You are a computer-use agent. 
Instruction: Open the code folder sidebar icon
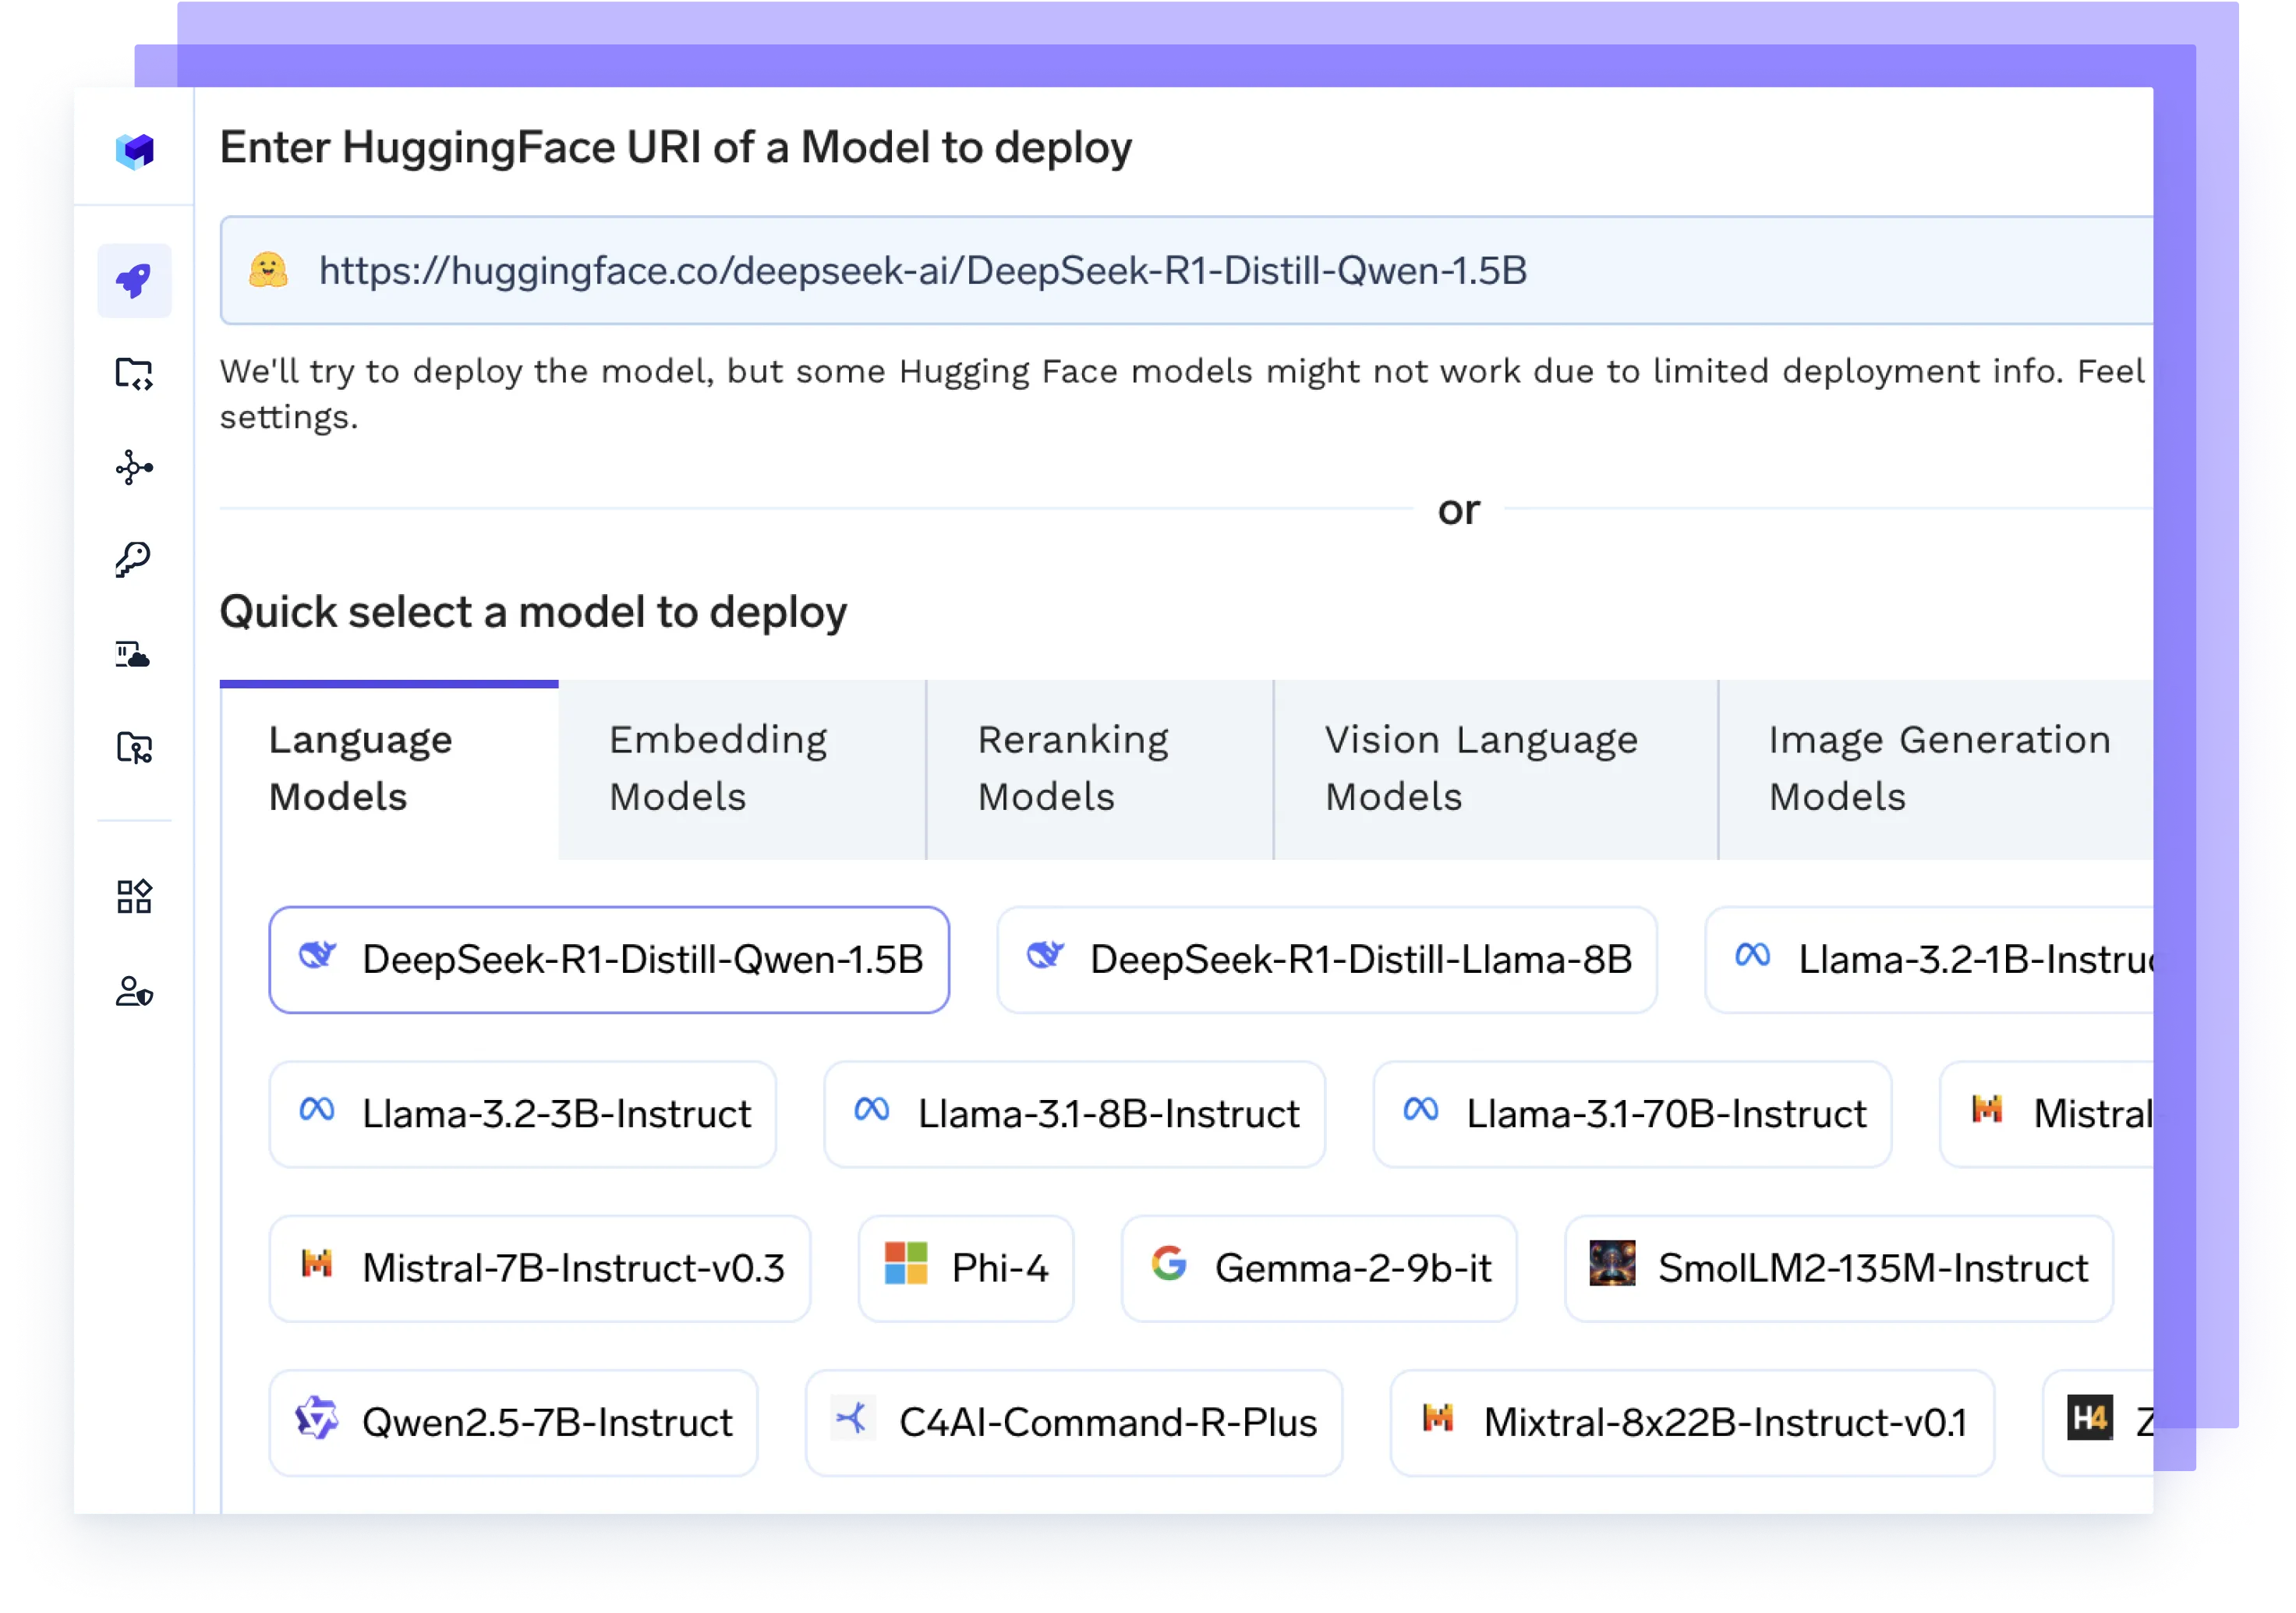(134, 375)
